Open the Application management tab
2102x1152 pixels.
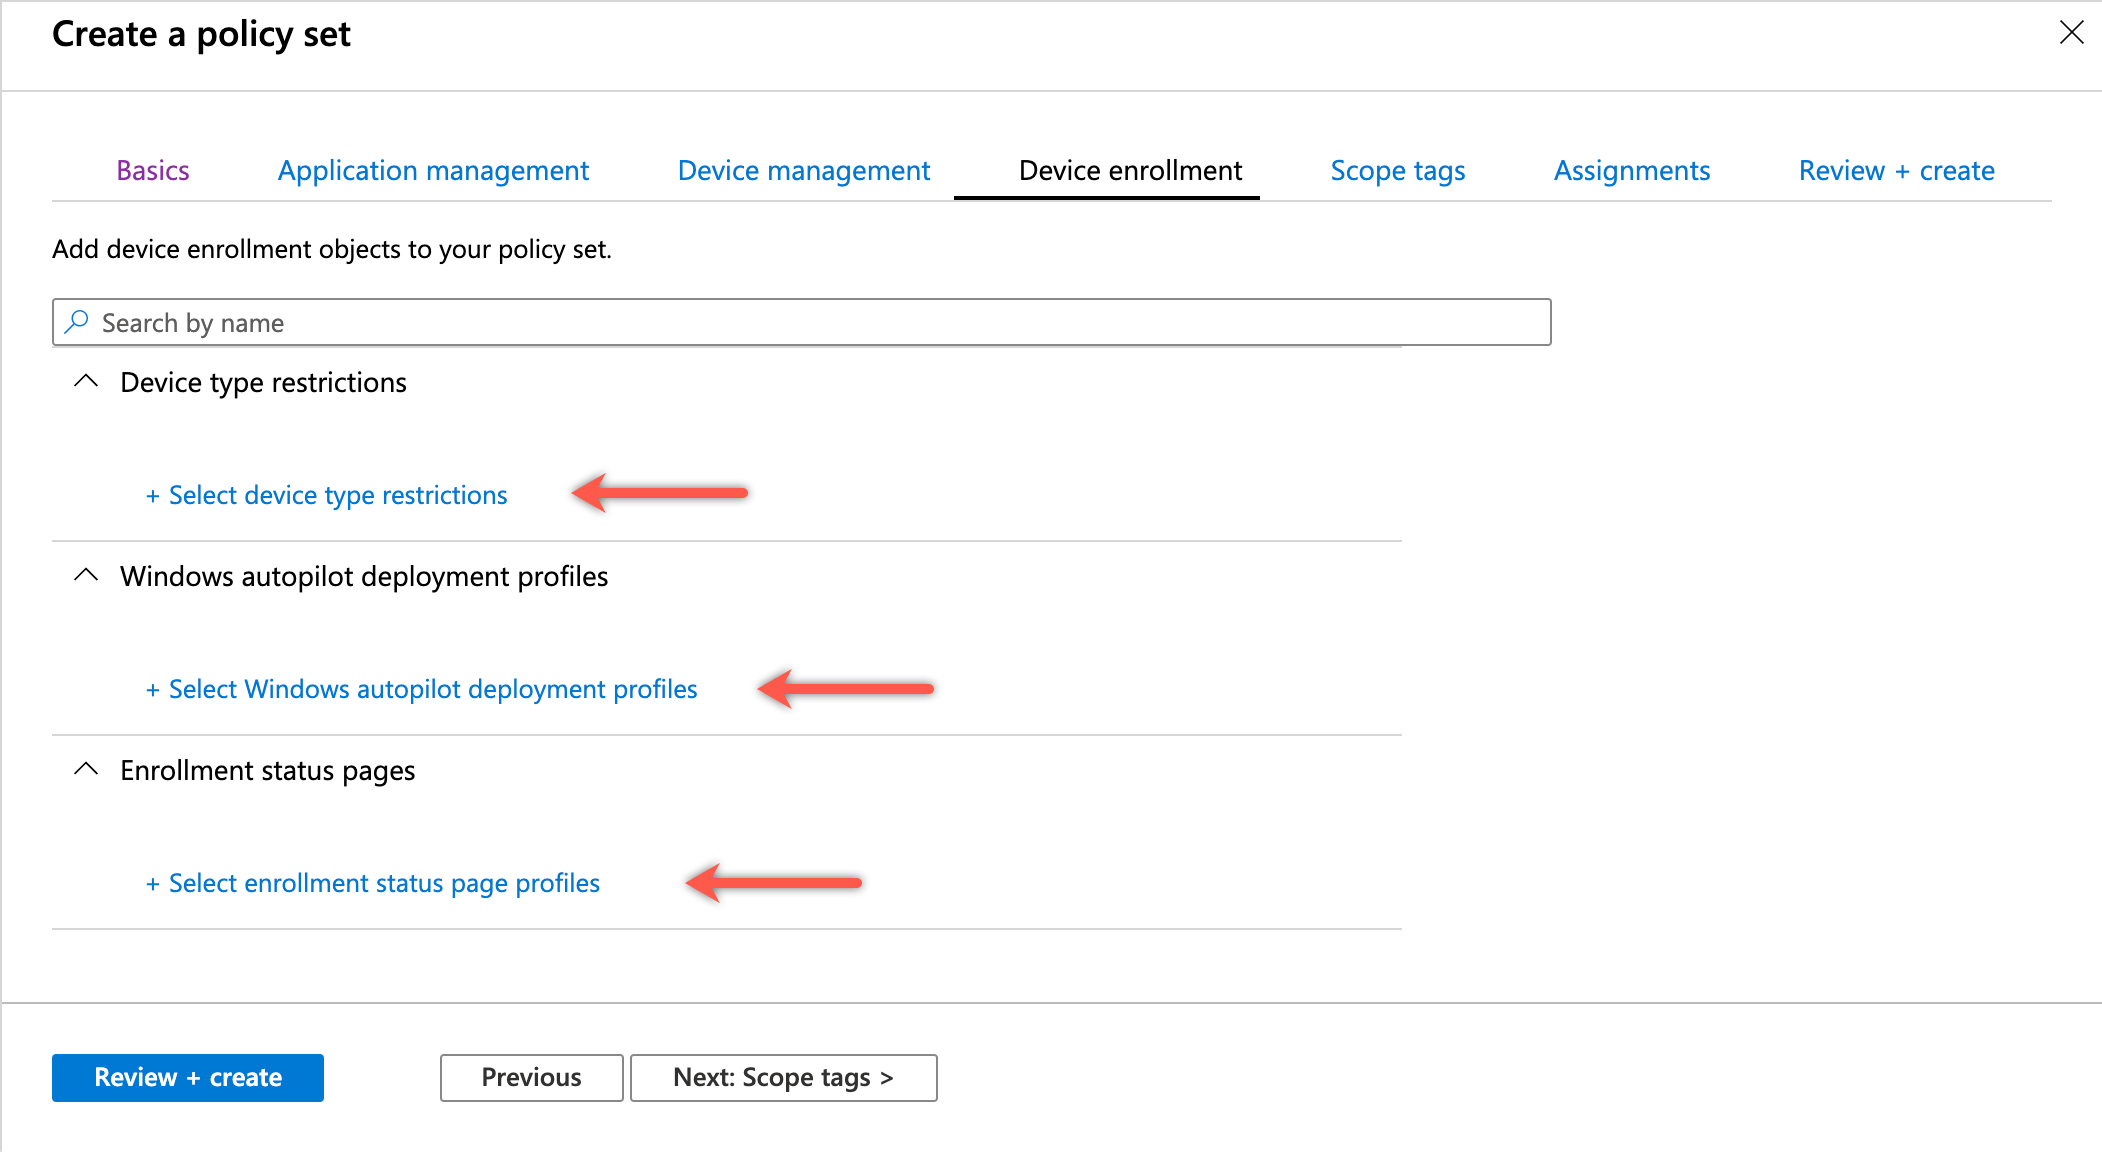432,170
